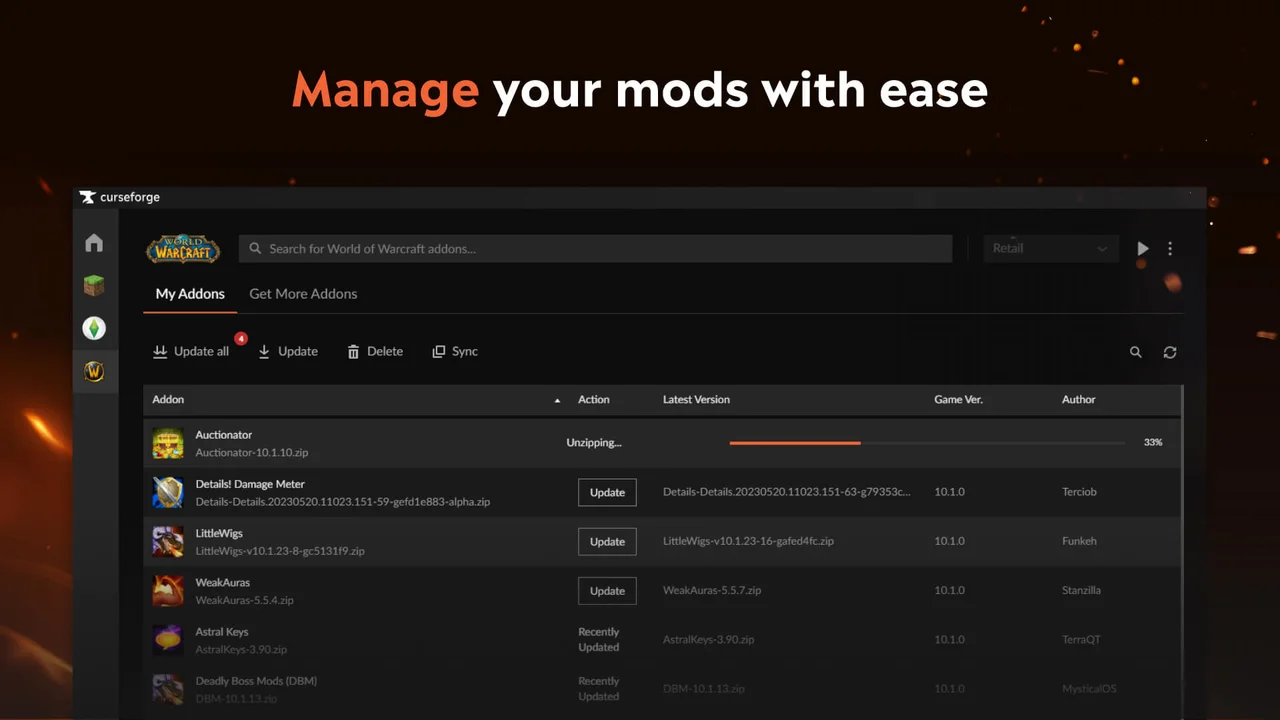Image resolution: width=1280 pixels, height=720 pixels.
Task: Open the three-dot options menu
Action: coord(1170,248)
